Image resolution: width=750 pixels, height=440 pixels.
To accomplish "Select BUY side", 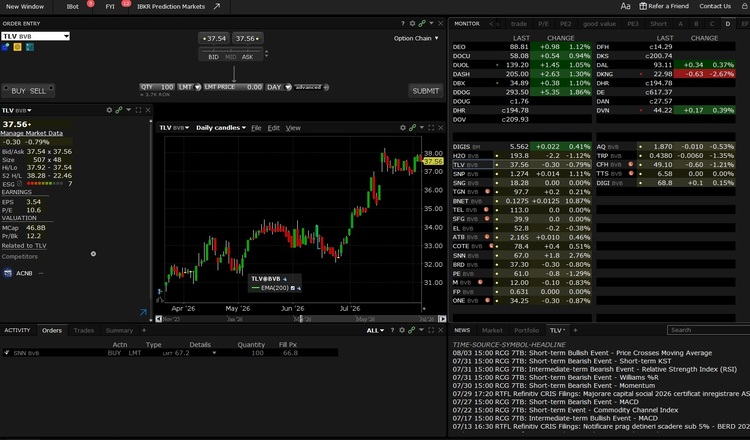I will (19, 91).
